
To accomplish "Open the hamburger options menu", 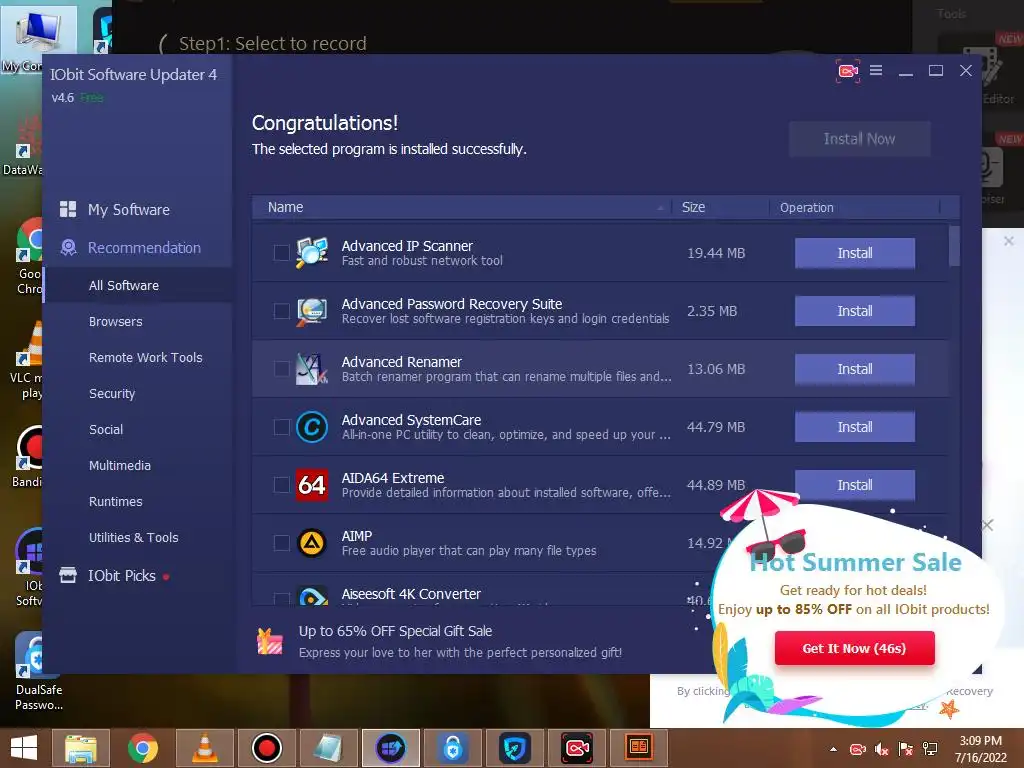I will [x=876, y=70].
